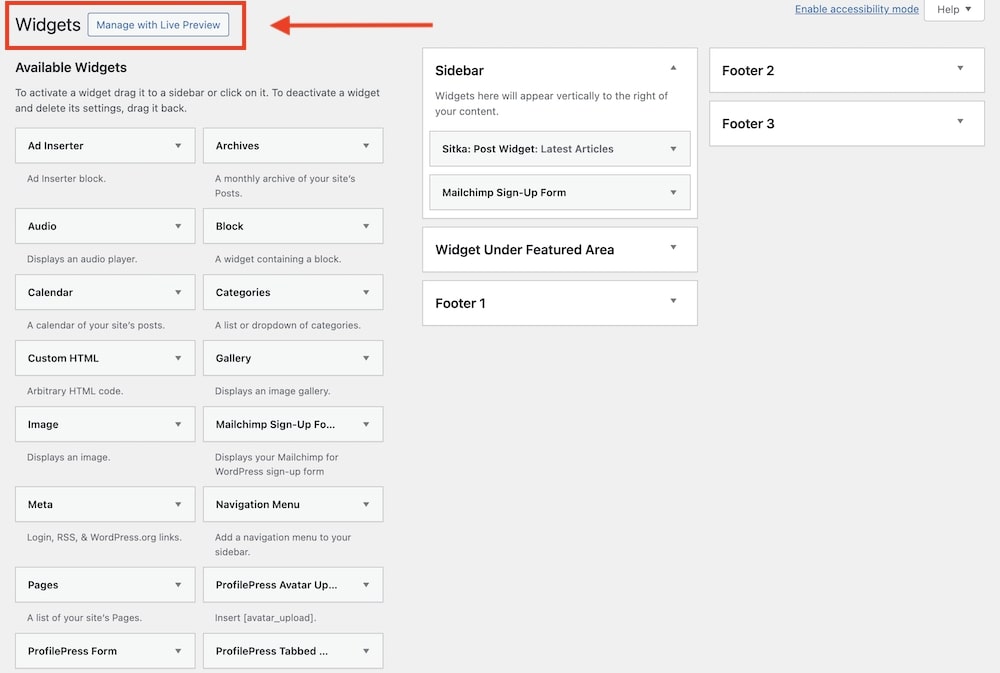The width and height of the screenshot is (1000, 673).
Task: Open the Help dropdown tab
Action: click(x=954, y=10)
